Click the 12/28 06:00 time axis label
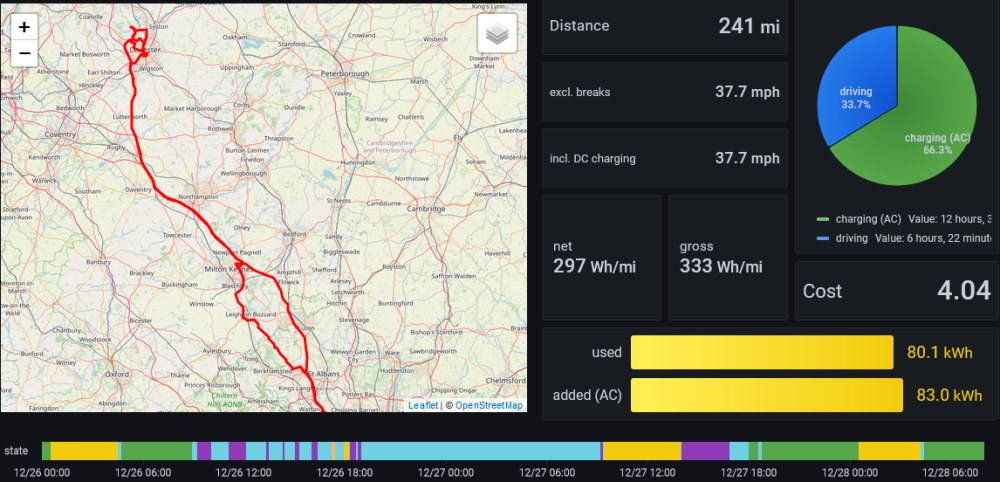This screenshot has width=1000, height=482. (x=950, y=473)
